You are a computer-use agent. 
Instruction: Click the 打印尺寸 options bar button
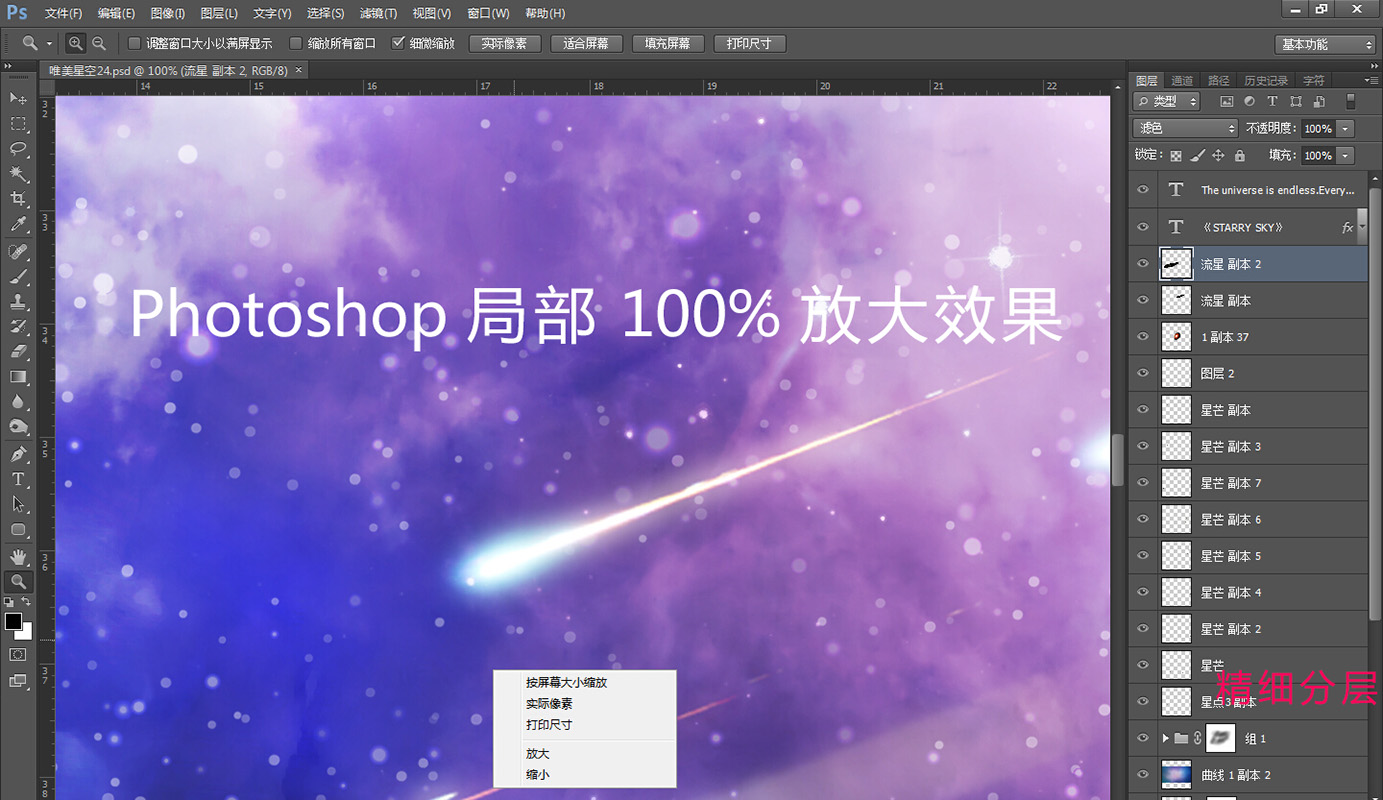click(x=749, y=44)
